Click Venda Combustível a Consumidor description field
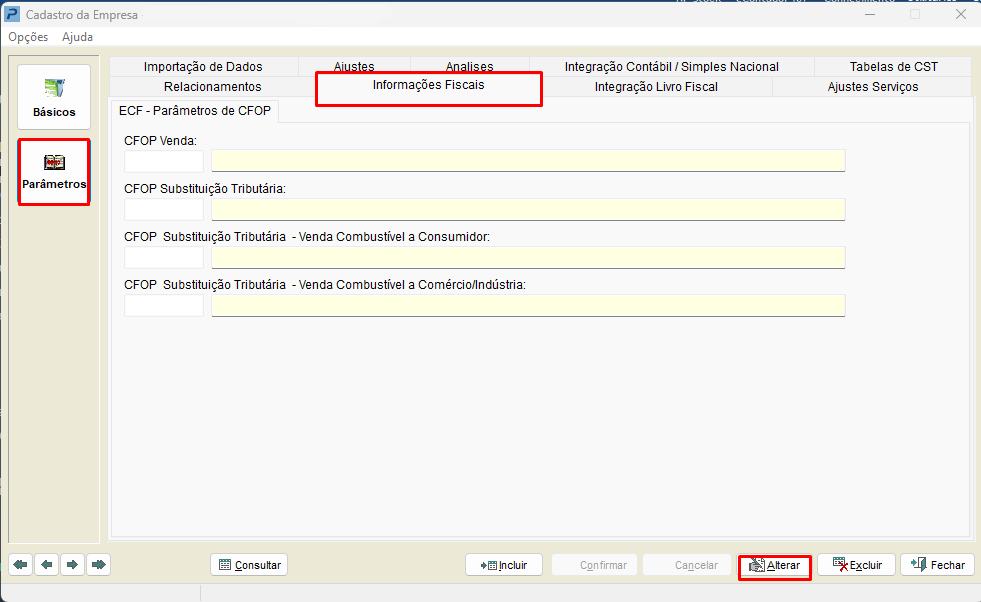 (x=528, y=257)
